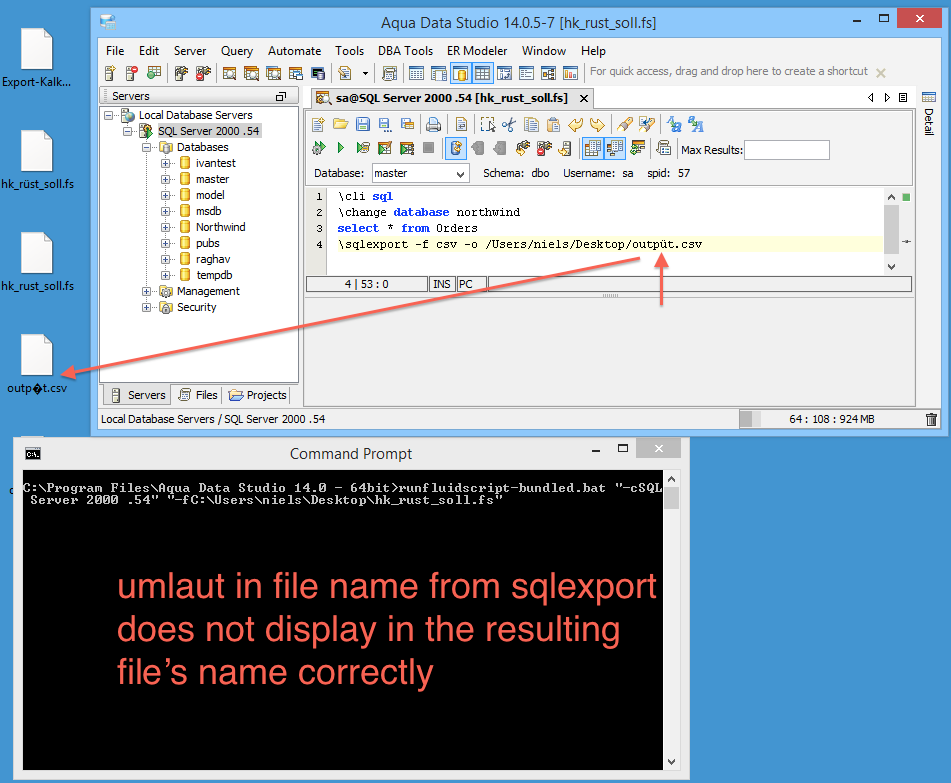The image size is (951, 783).
Task: Click the Max Results input field
Action: [x=787, y=150]
